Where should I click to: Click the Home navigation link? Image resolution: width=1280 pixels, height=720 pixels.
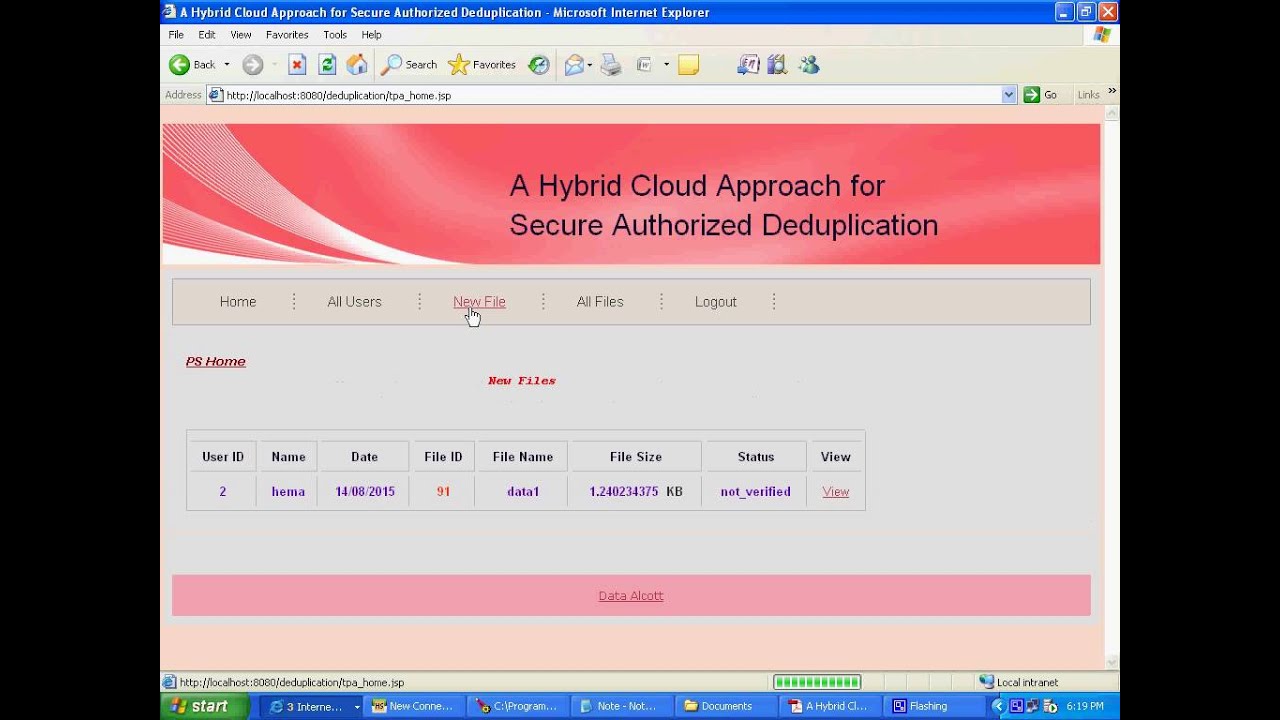(x=238, y=302)
